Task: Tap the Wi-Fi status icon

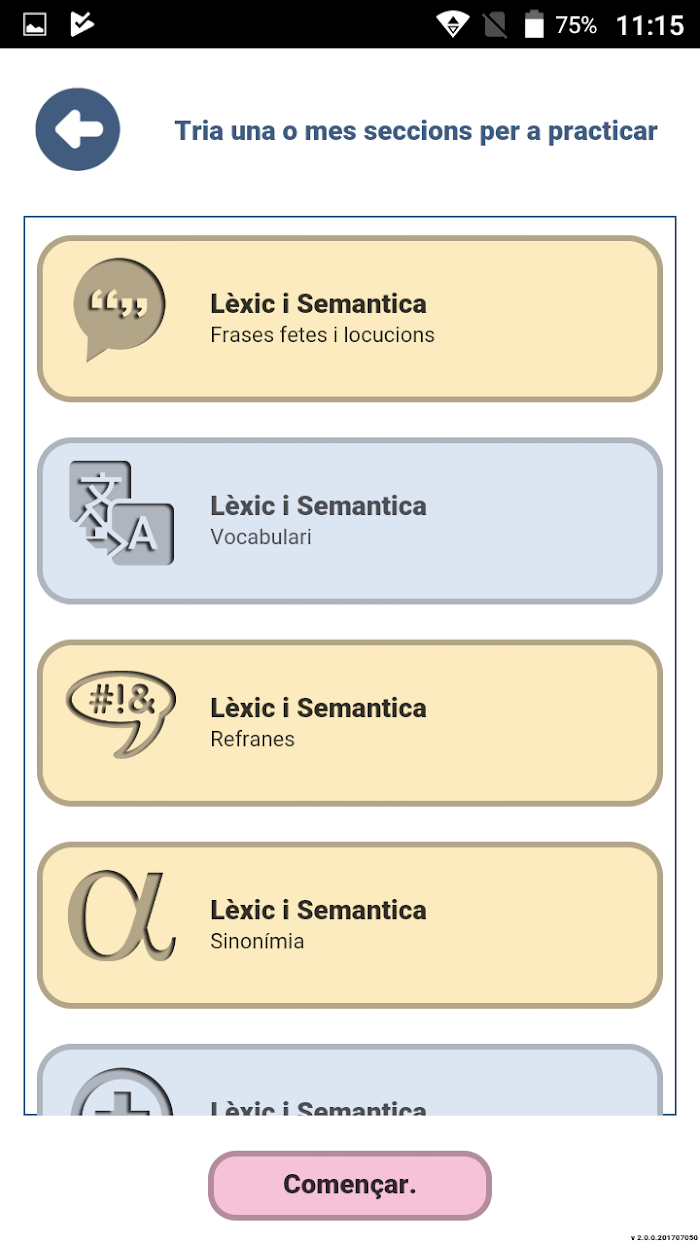Action: point(453,25)
